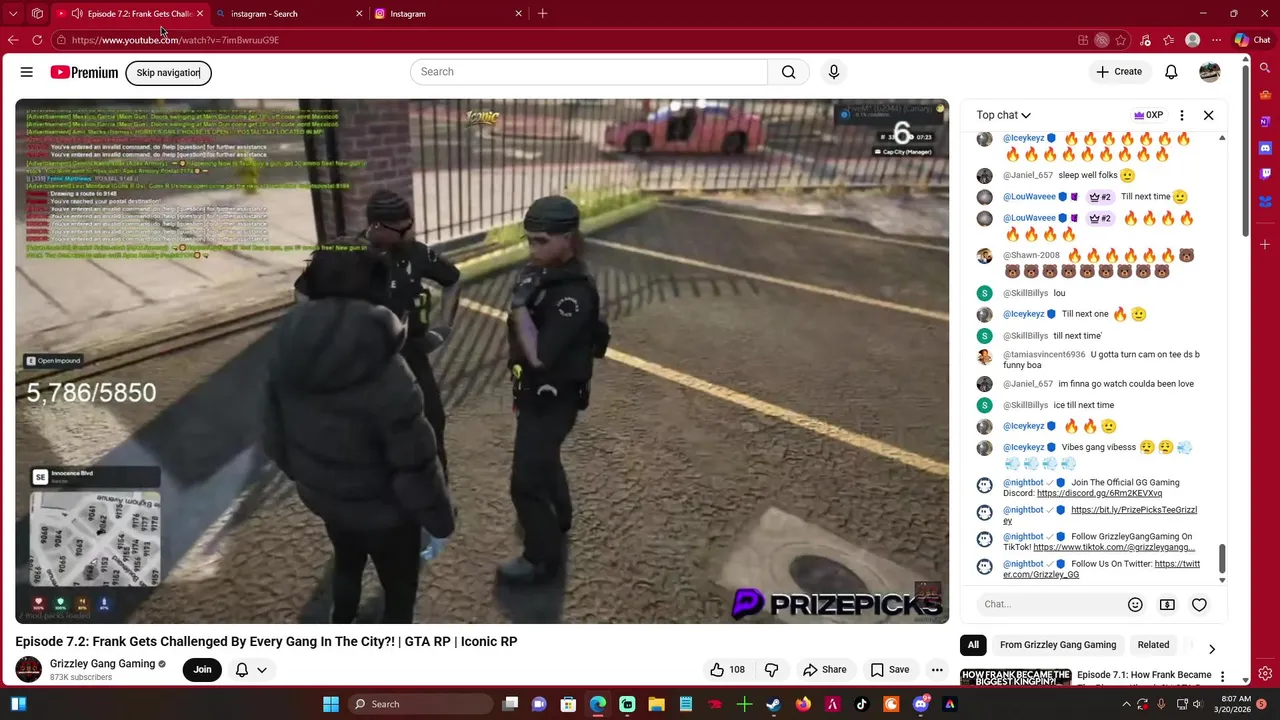Open the Discord invite link in chat
The width and height of the screenshot is (1280, 720).
click(x=1099, y=494)
